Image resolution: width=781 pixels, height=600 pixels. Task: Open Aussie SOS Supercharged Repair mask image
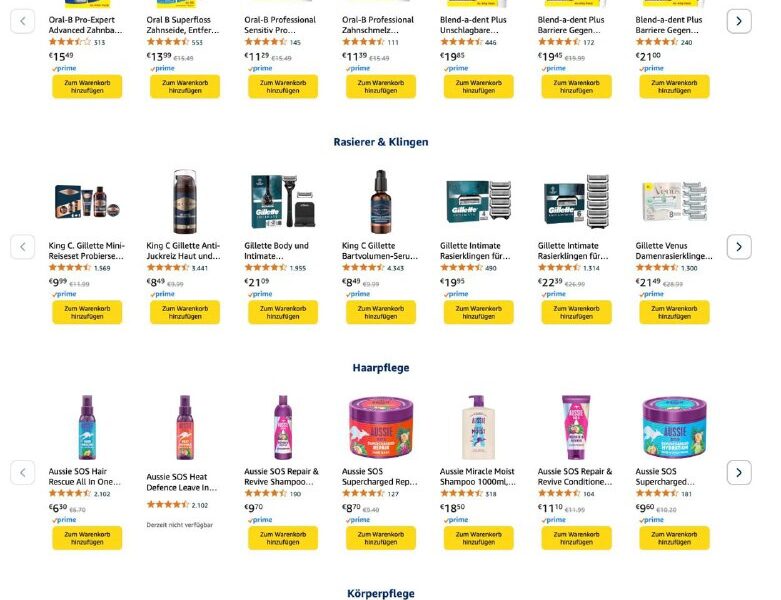tap(381, 427)
